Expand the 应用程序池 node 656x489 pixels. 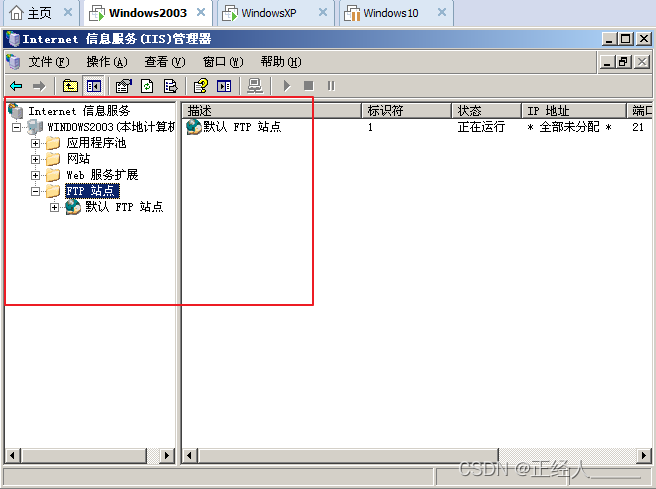pyautogui.click(x=36, y=143)
